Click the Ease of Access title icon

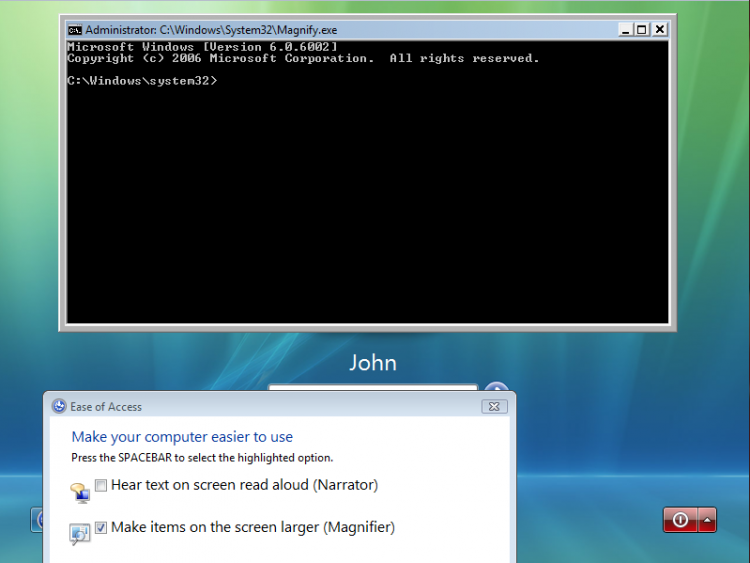(x=59, y=406)
